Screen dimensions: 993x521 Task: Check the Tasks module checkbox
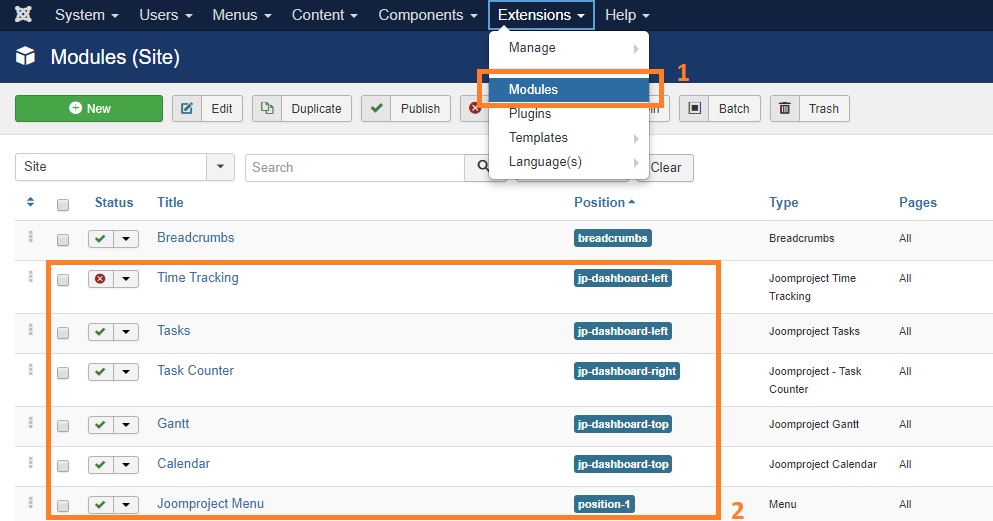63,333
